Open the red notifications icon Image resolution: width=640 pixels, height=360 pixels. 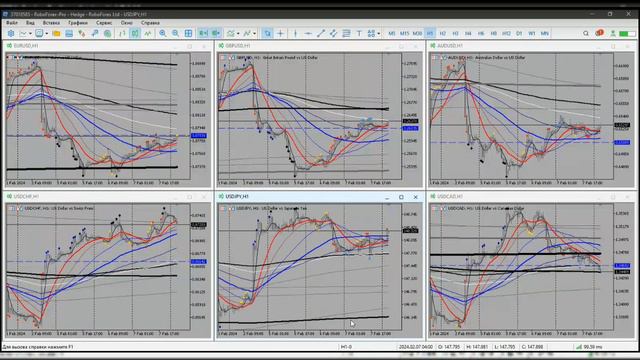(599, 33)
